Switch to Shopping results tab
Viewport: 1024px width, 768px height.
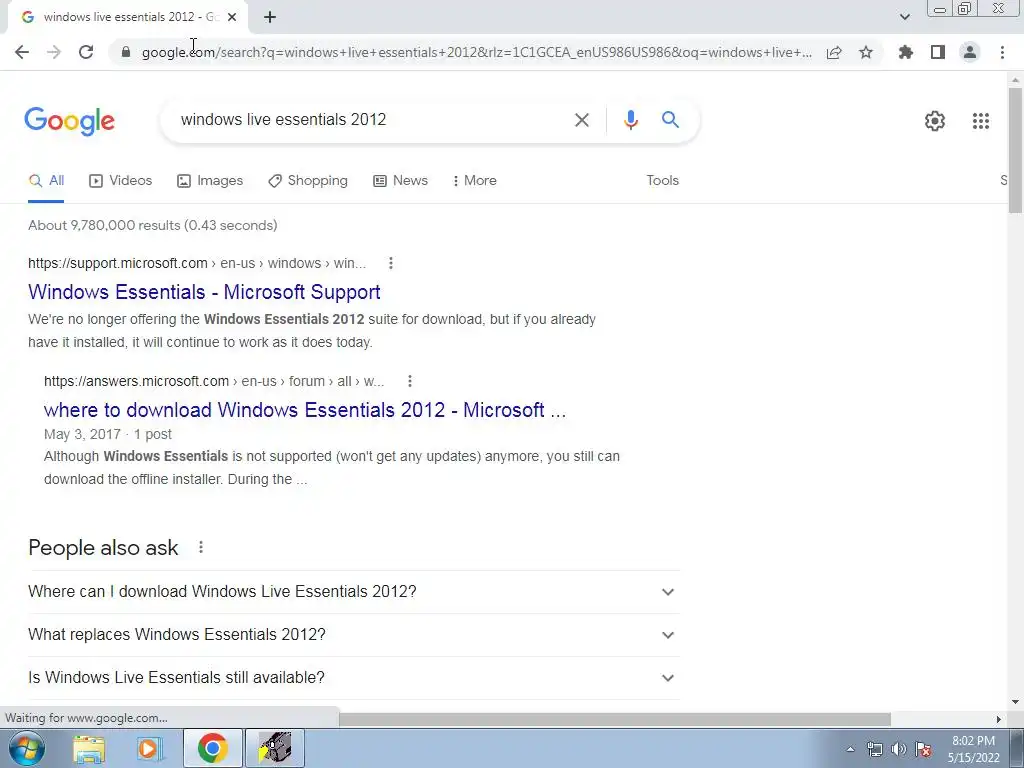[308, 181]
